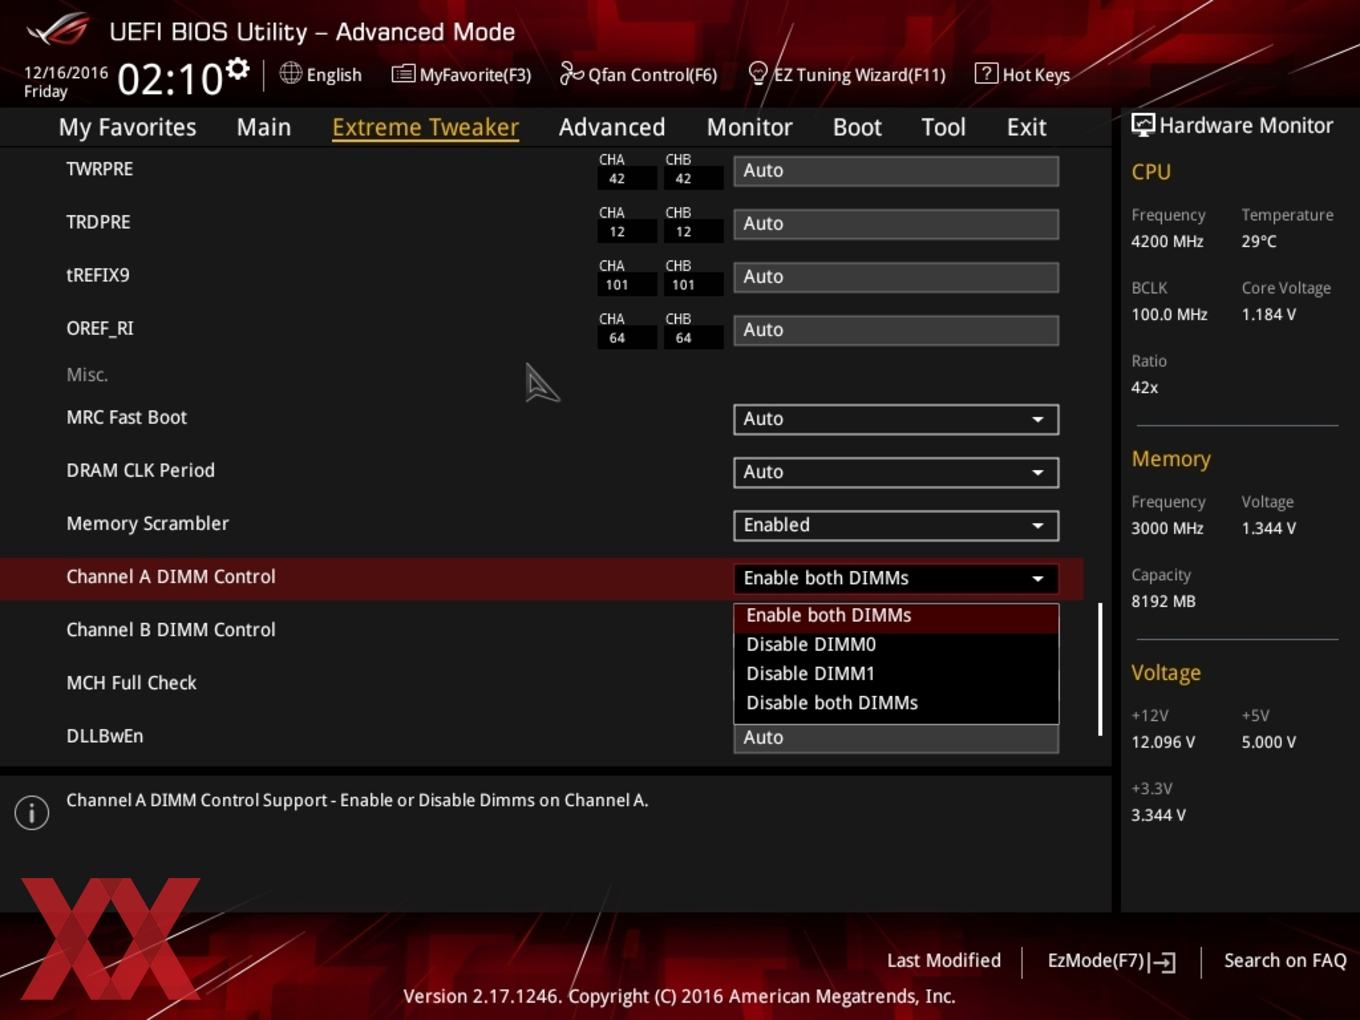Click the Qfan Control fan icon
This screenshot has height=1020, width=1360.
tap(571, 73)
